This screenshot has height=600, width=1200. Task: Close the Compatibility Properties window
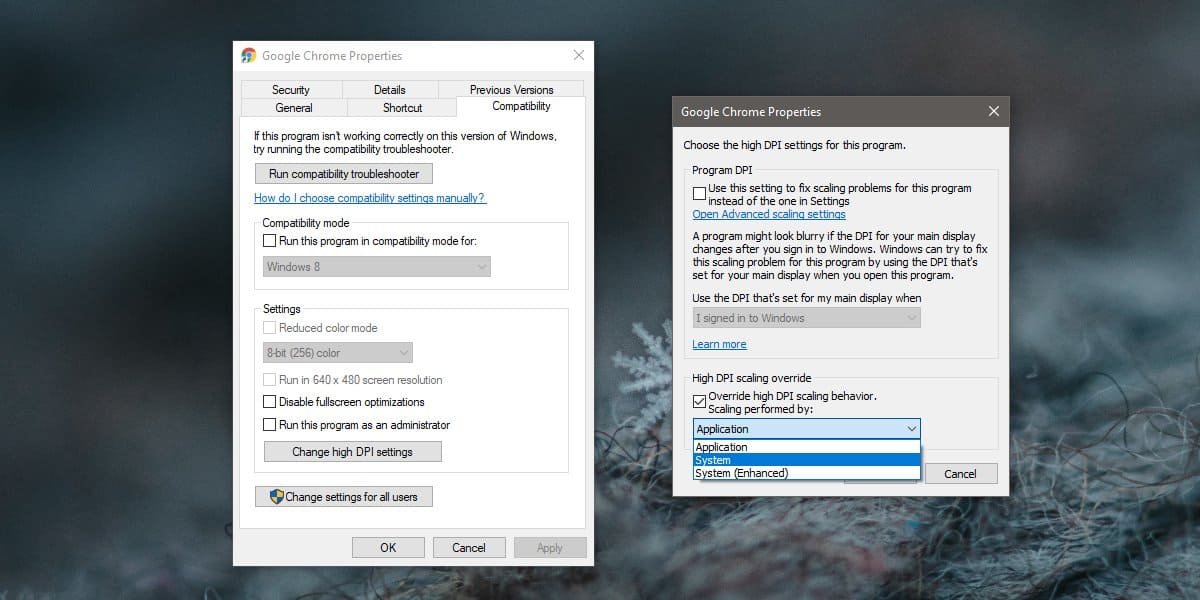click(x=578, y=55)
